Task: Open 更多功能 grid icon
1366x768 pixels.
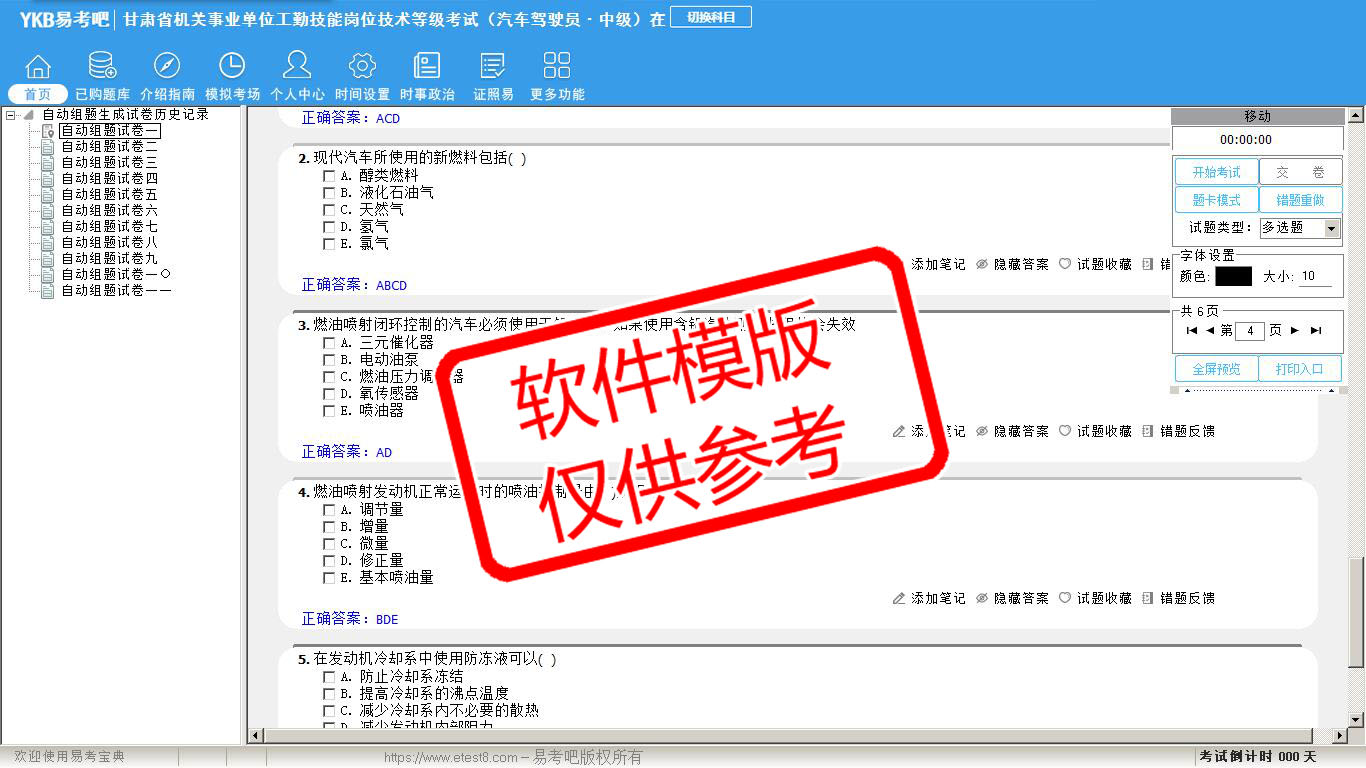Action: [557, 67]
